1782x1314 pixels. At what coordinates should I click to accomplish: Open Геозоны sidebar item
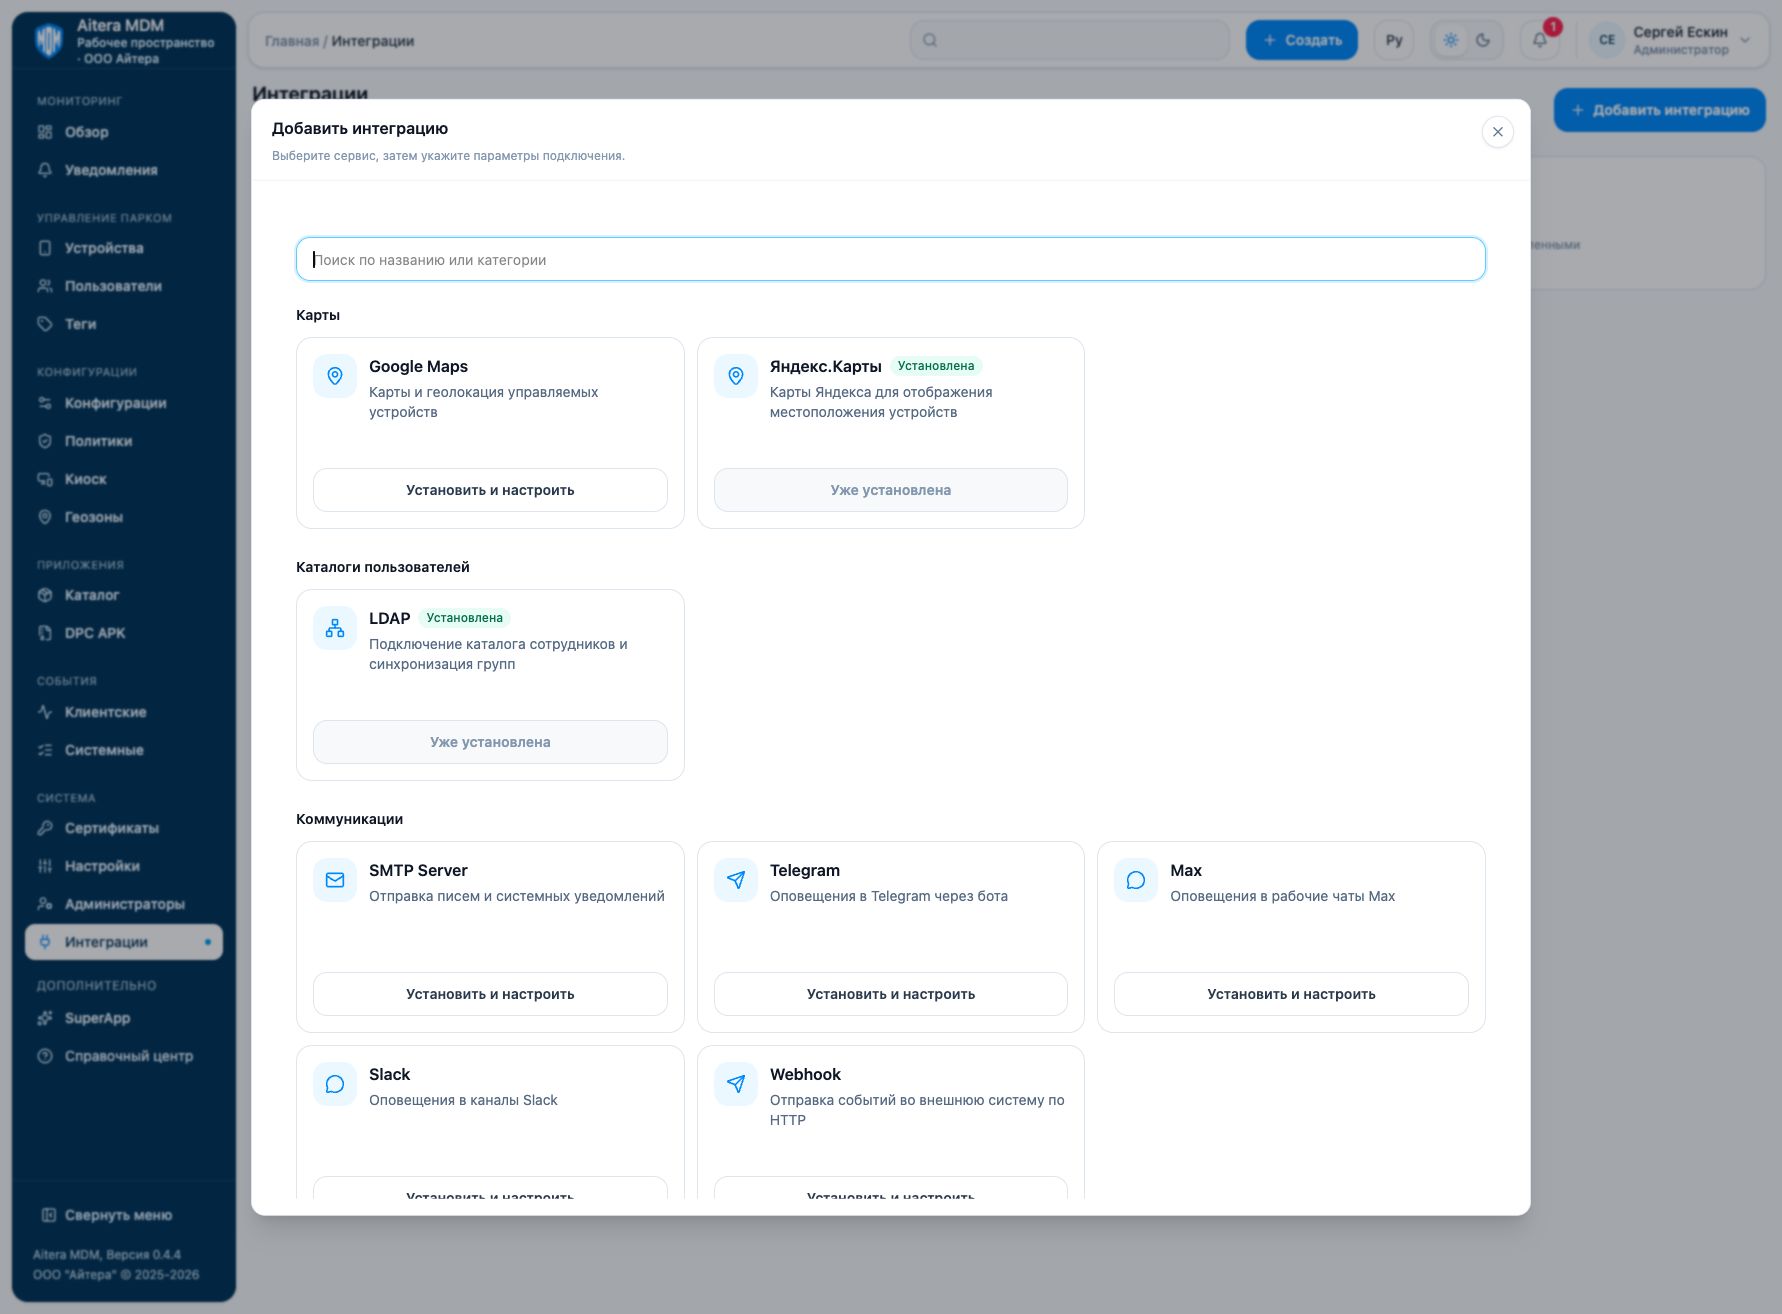coord(124,517)
